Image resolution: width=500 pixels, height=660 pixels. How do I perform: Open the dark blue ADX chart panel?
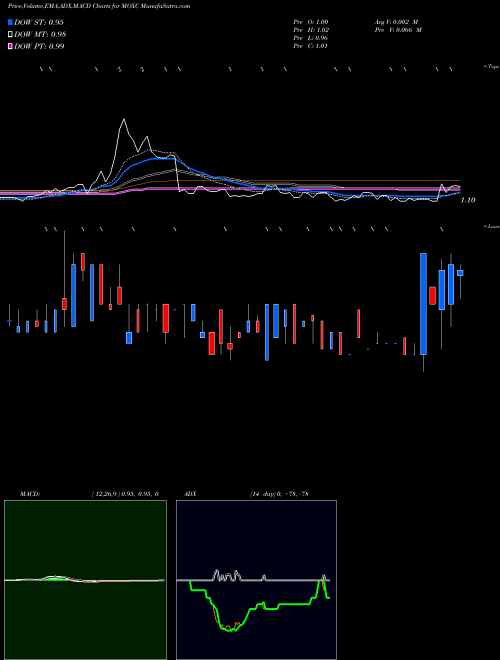coord(256,580)
